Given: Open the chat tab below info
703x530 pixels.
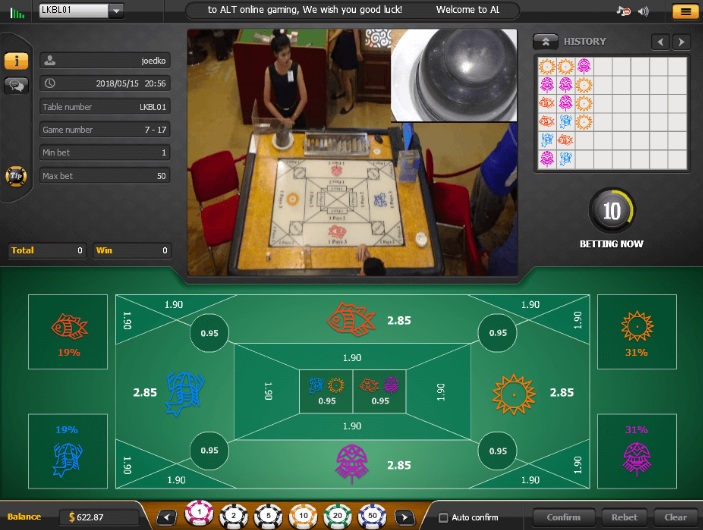Looking at the screenshot, I should coord(15,86).
